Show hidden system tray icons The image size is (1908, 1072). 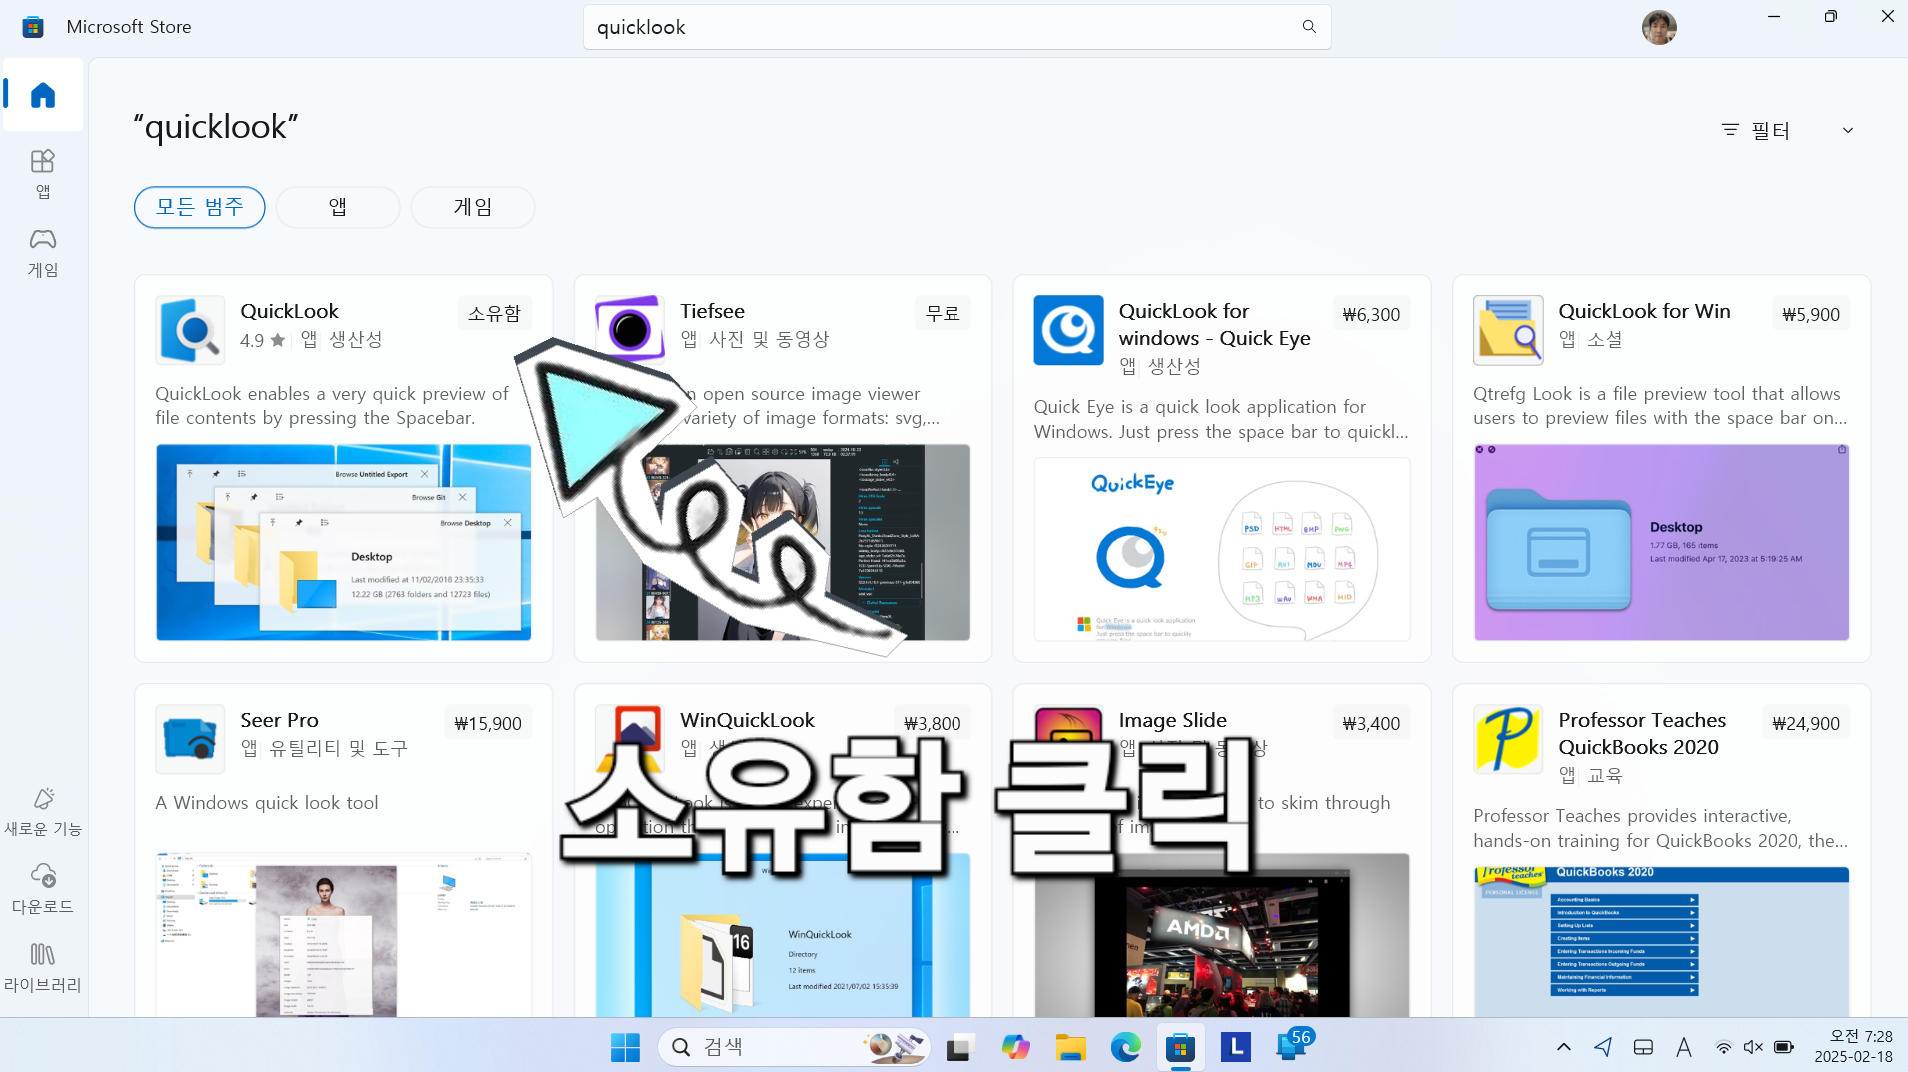tap(1564, 1047)
